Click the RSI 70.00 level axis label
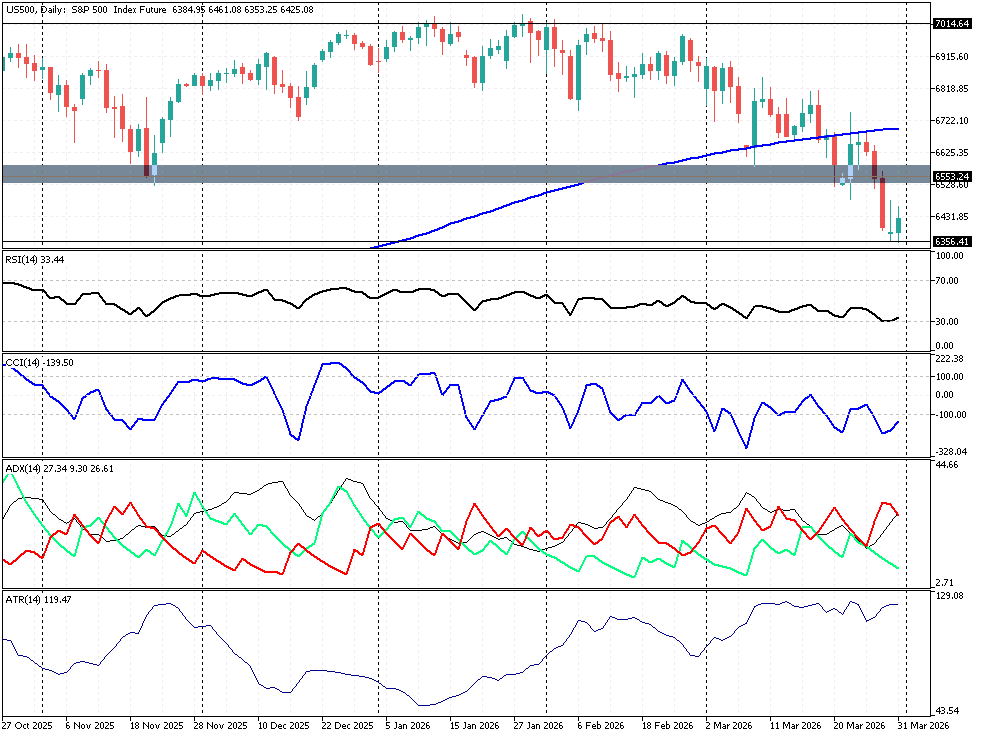This screenshot has width=983, height=737. click(x=948, y=281)
